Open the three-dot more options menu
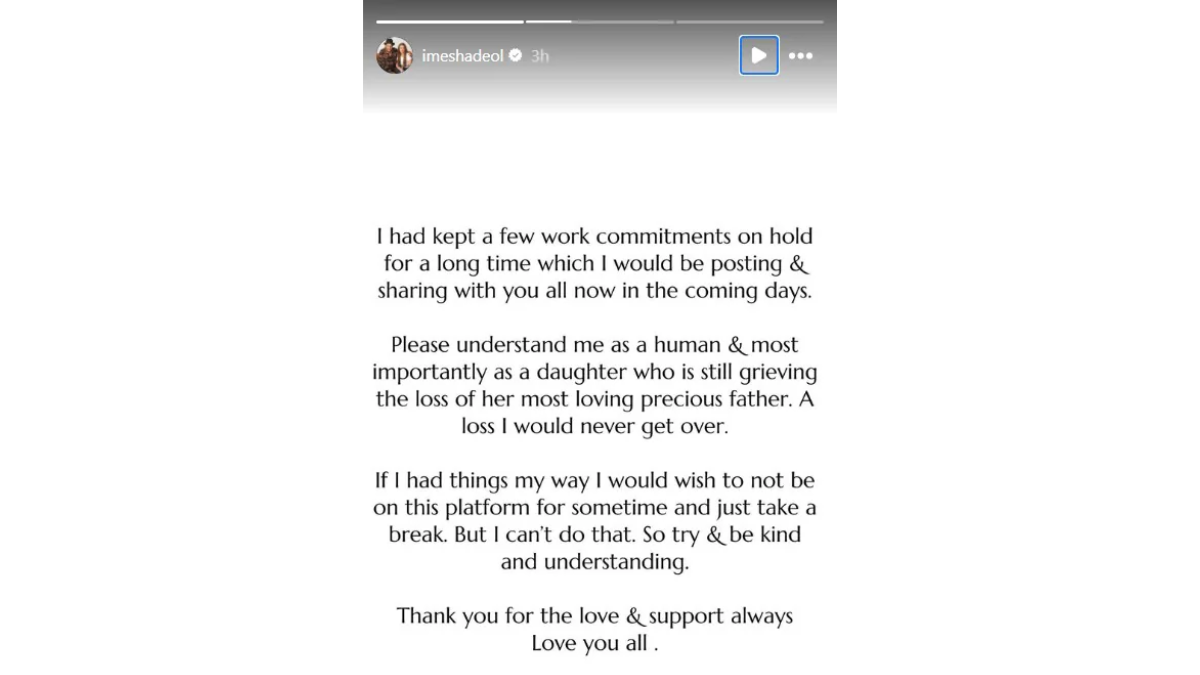 800,56
